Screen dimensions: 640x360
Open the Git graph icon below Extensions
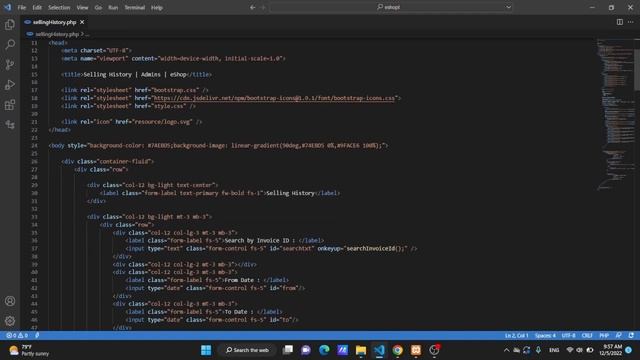10,124
